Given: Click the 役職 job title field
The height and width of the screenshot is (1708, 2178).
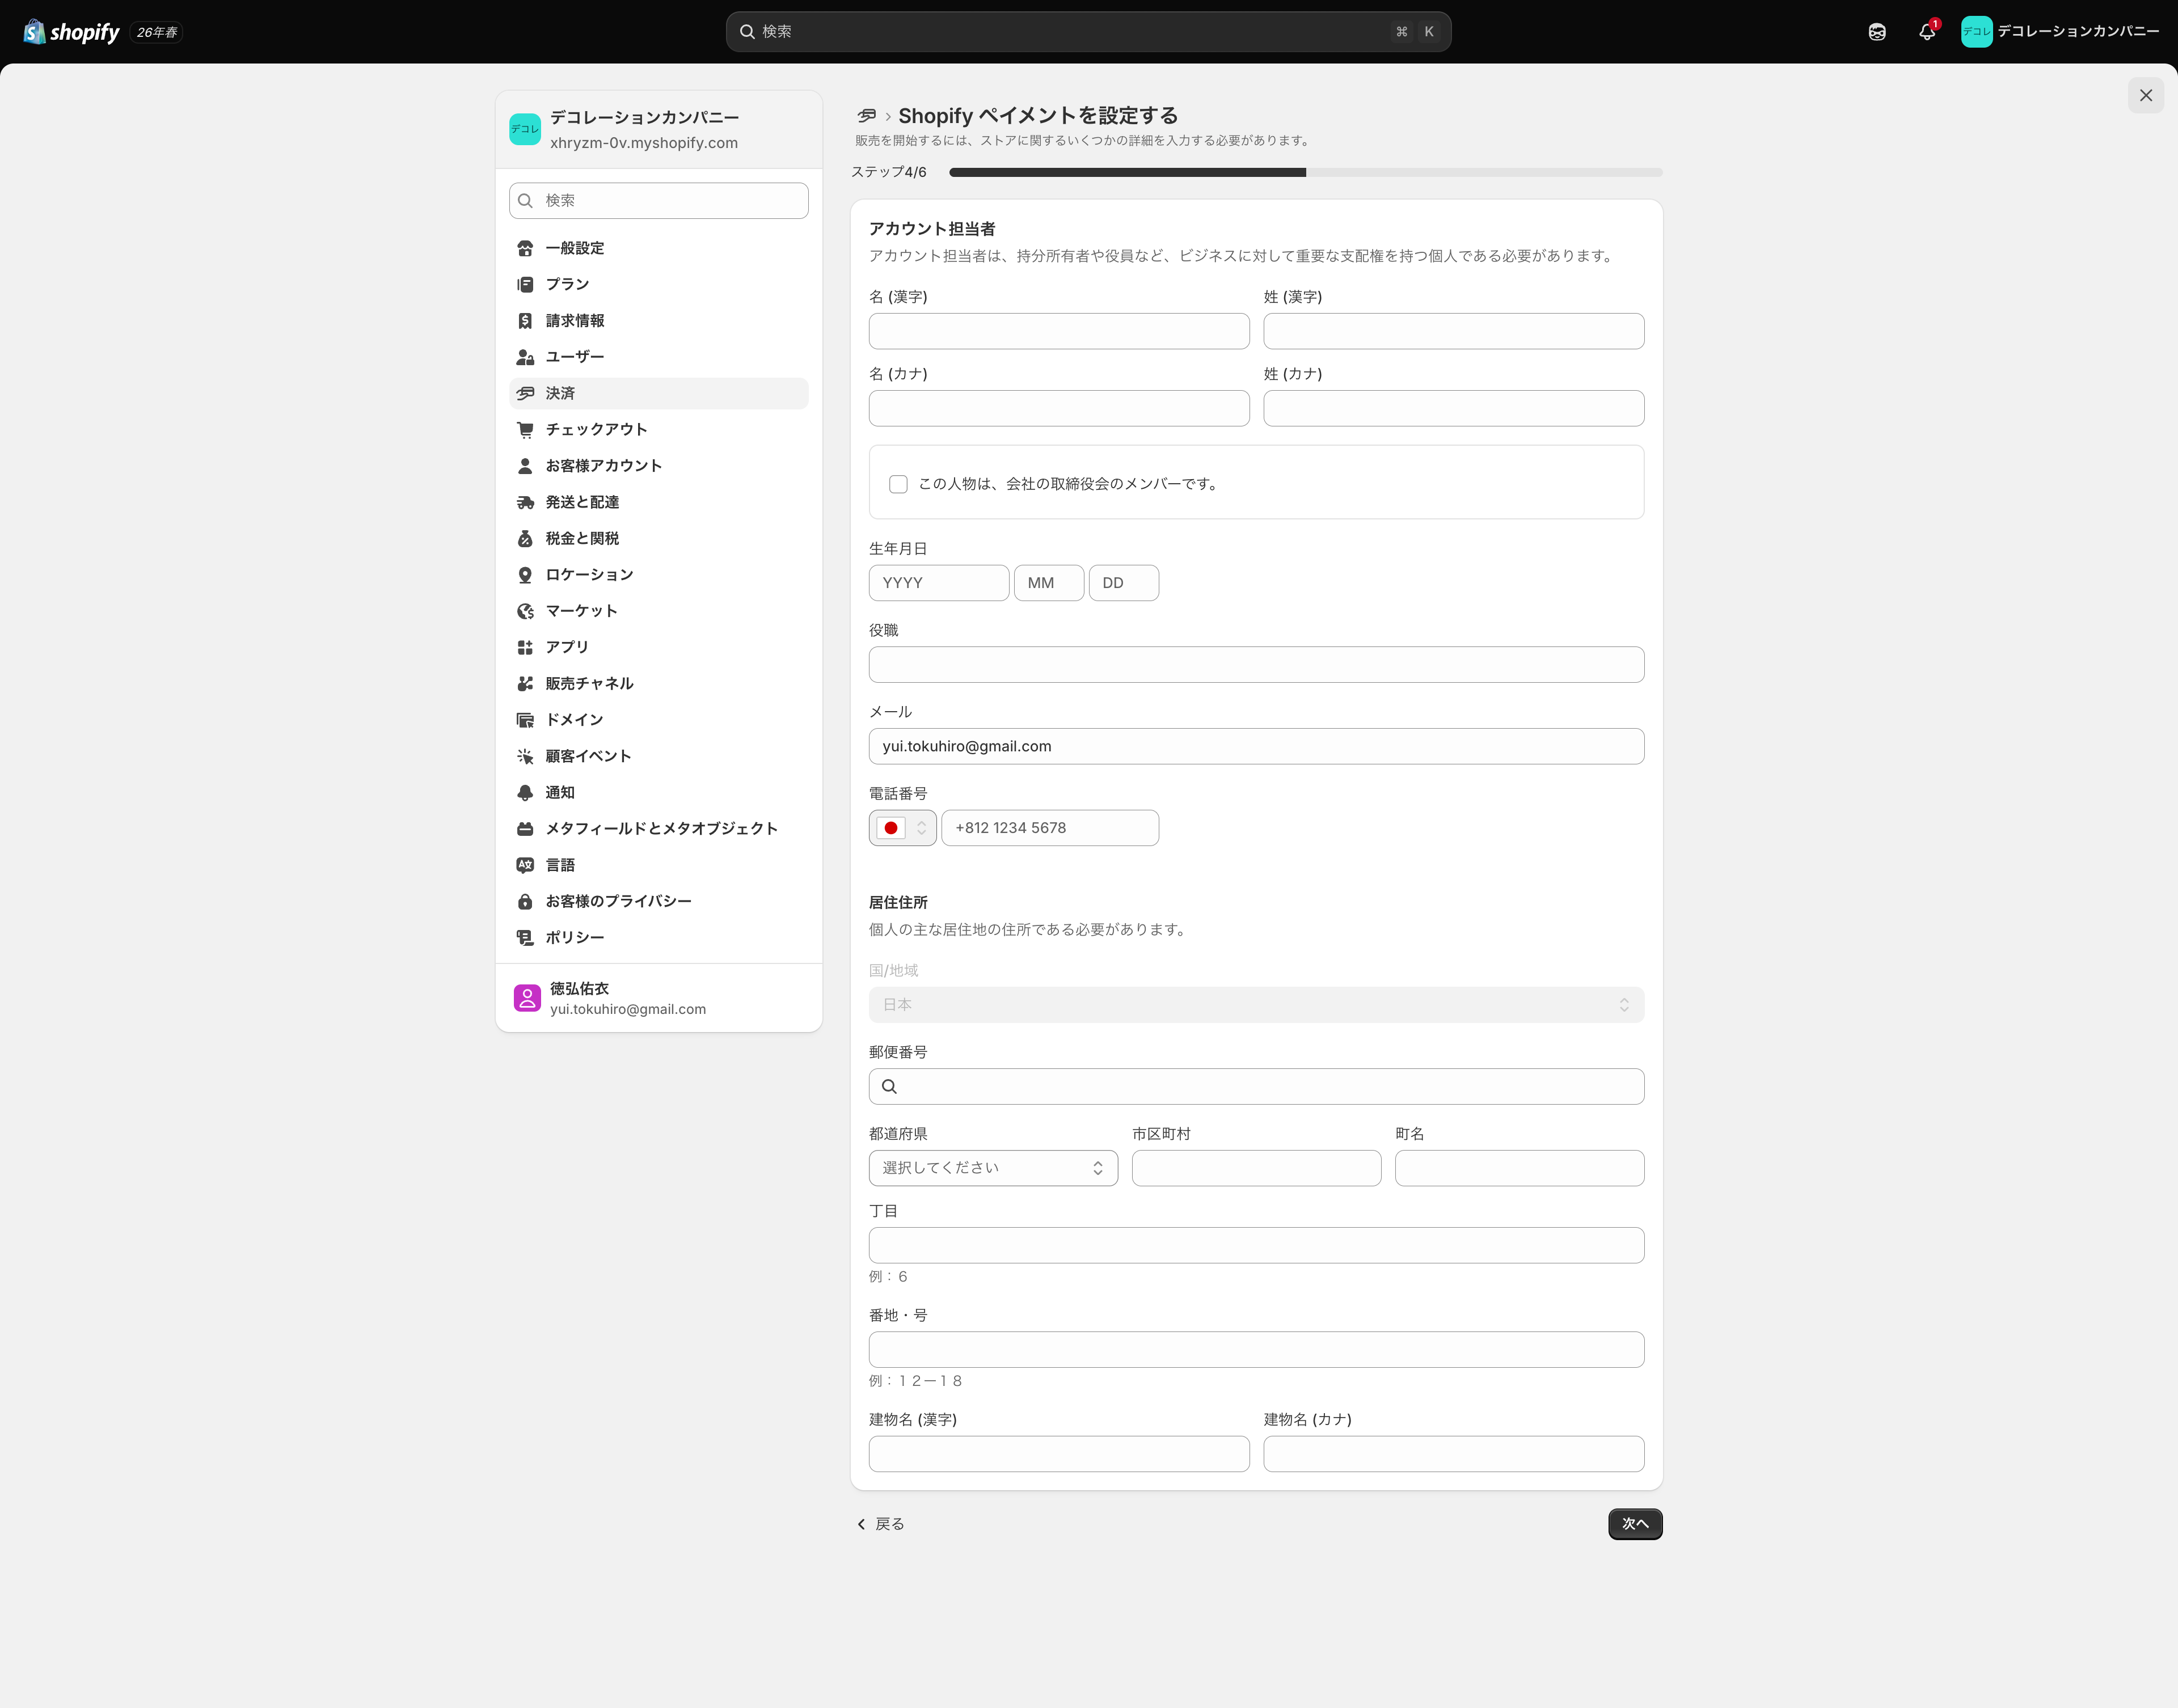Looking at the screenshot, I should [x=1256, y=665].
